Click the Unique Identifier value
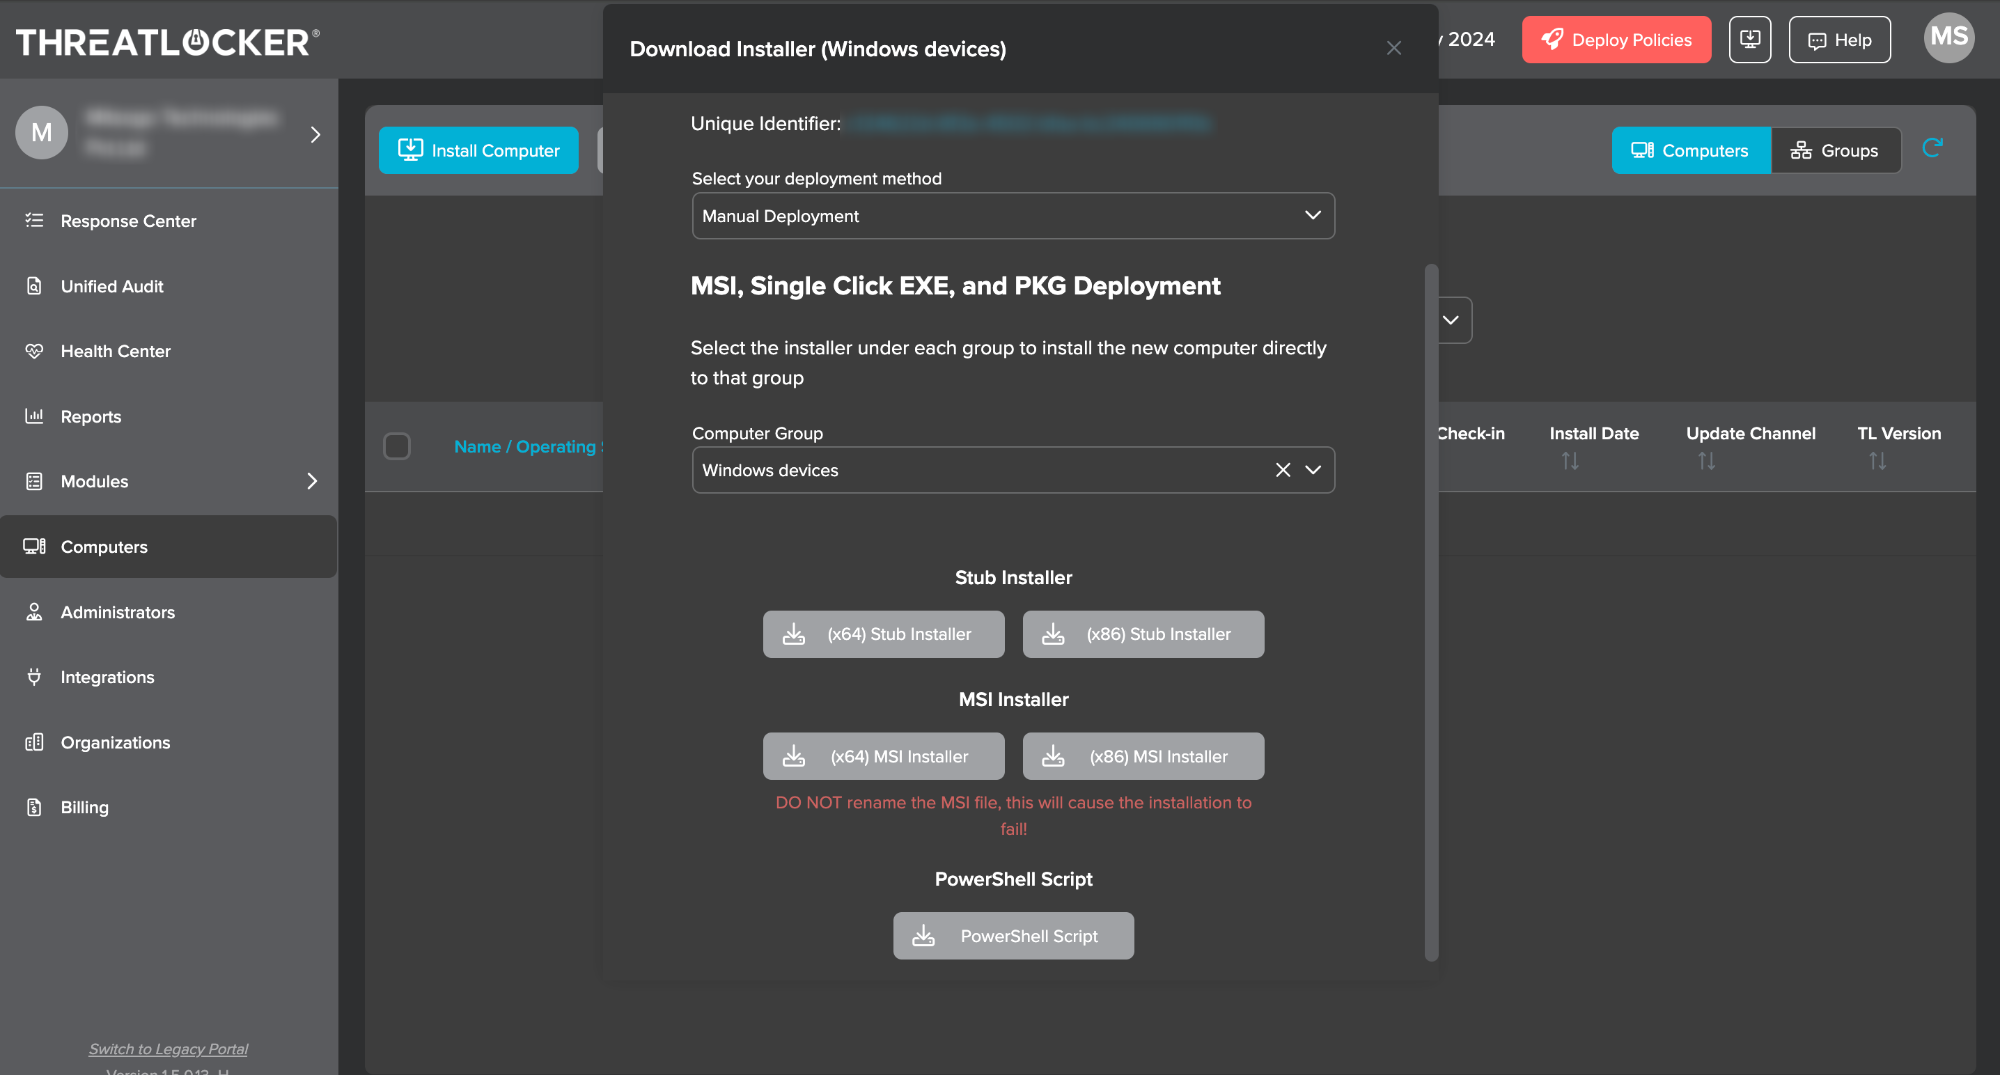Image resolution: width=2000 pixels, height=1075 pixels. (1030, 123)
